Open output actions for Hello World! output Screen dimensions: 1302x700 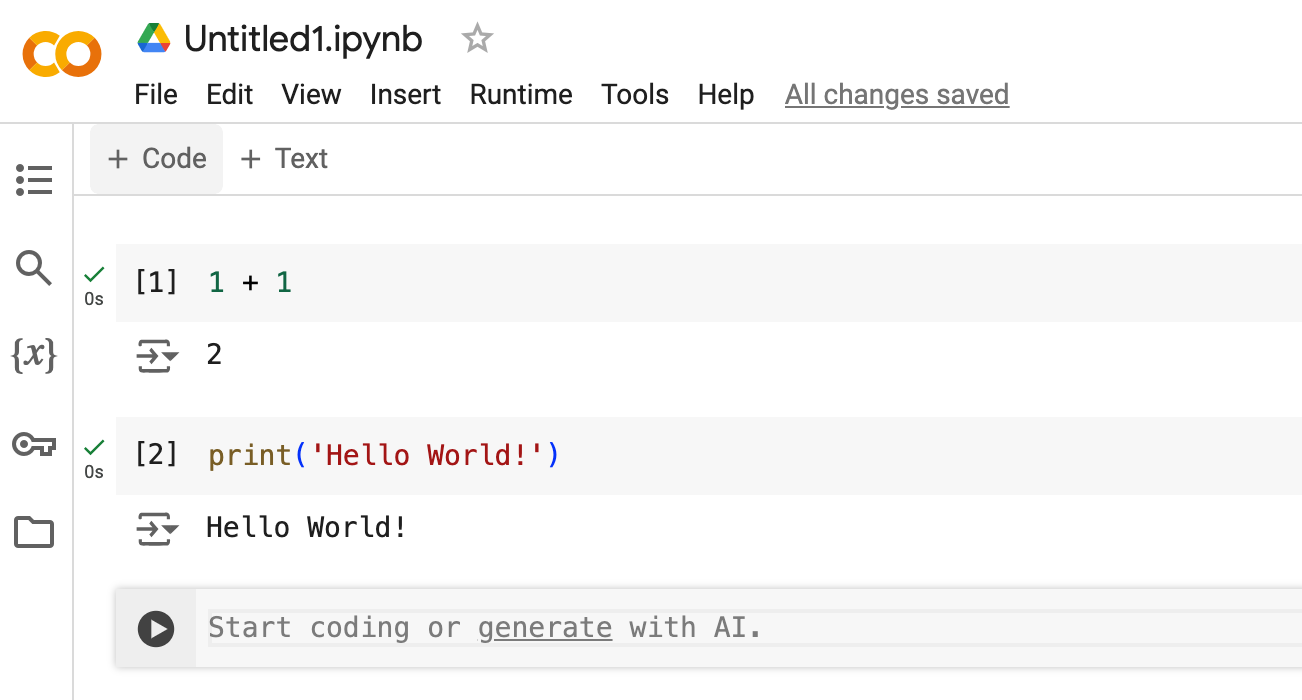click(x=157, y=529)
